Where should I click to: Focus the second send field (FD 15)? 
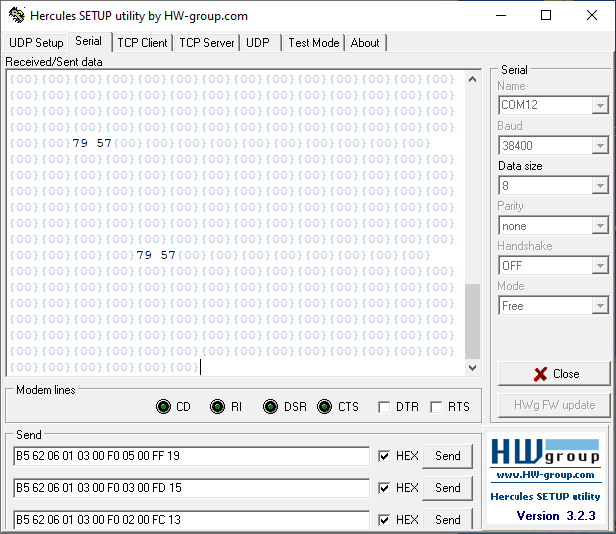(x=191, y=488)
